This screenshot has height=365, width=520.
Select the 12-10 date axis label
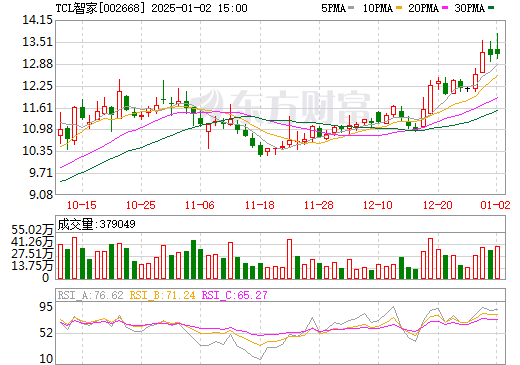pos(378,205)
